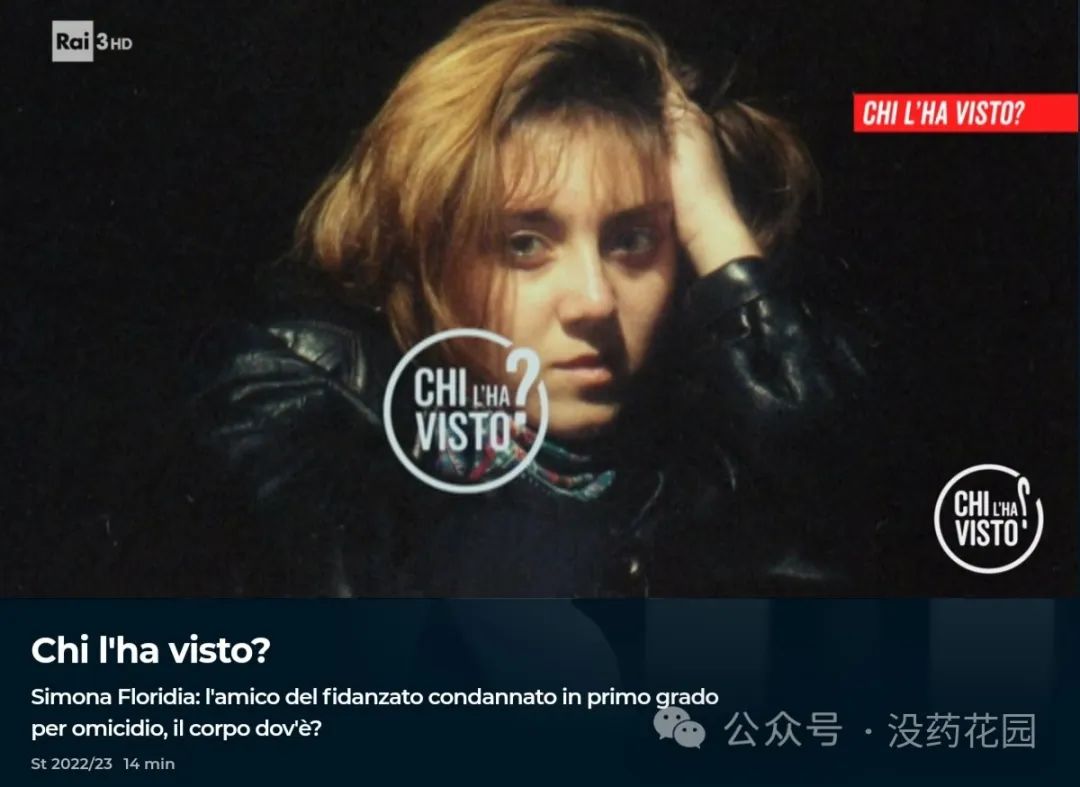Click the red CHI L'HA VISTO? banner

966,113
